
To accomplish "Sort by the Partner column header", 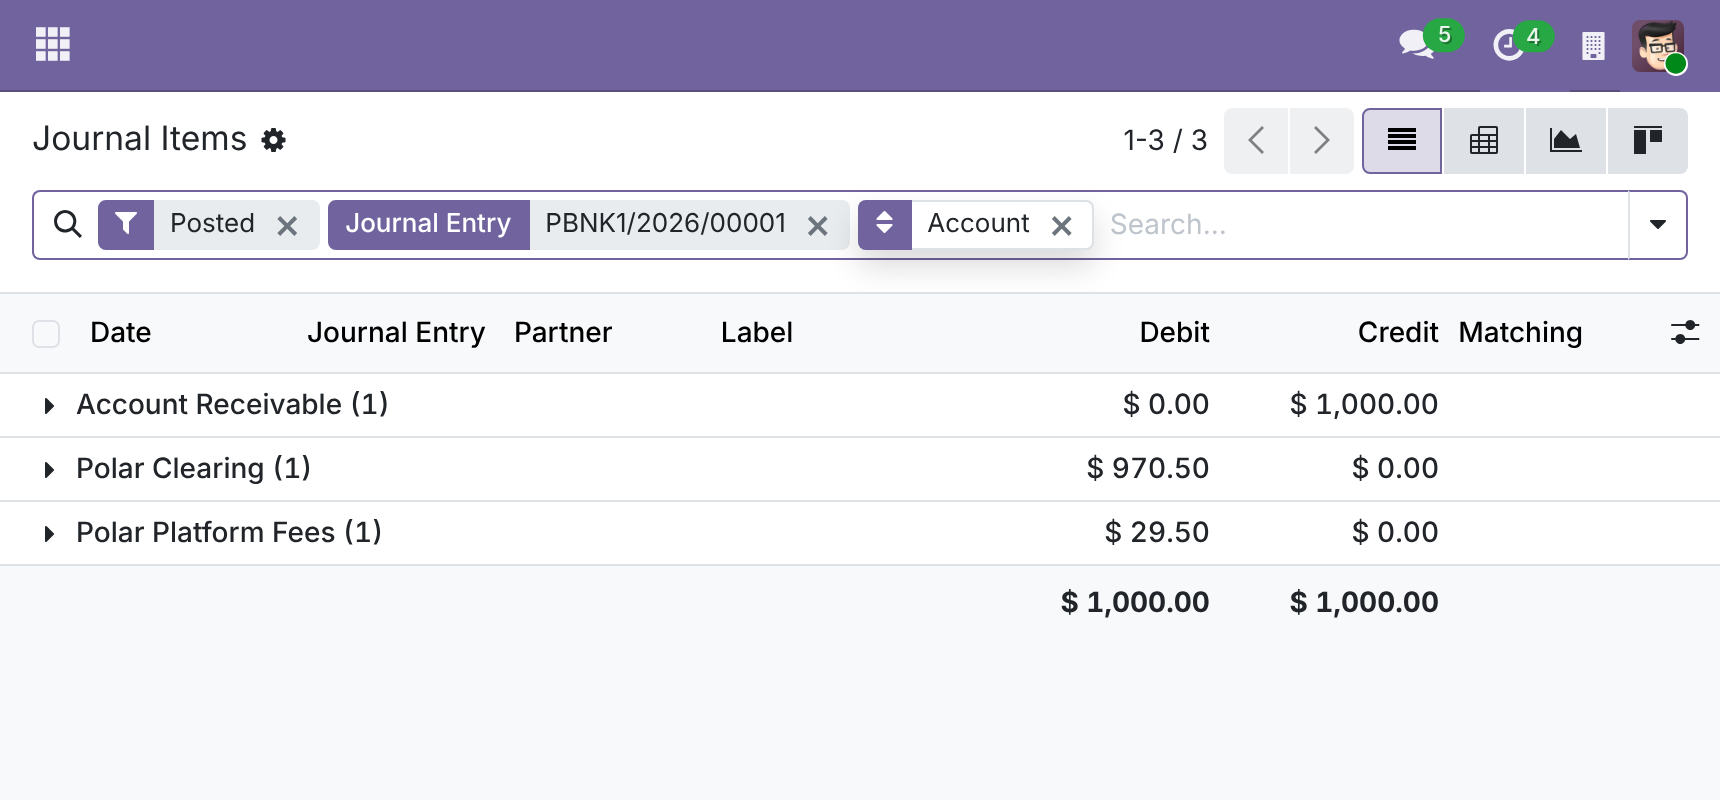I will pyautogui.click(x=563, y=332).
